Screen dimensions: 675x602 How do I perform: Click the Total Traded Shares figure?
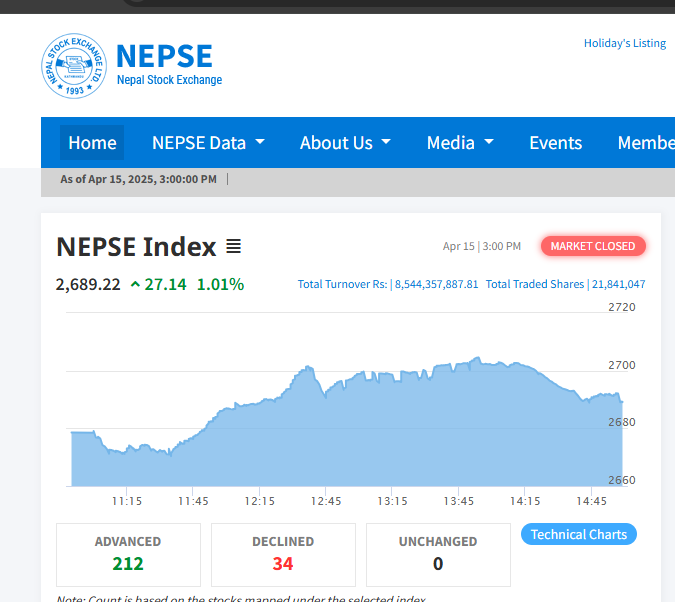pos(618,285)
